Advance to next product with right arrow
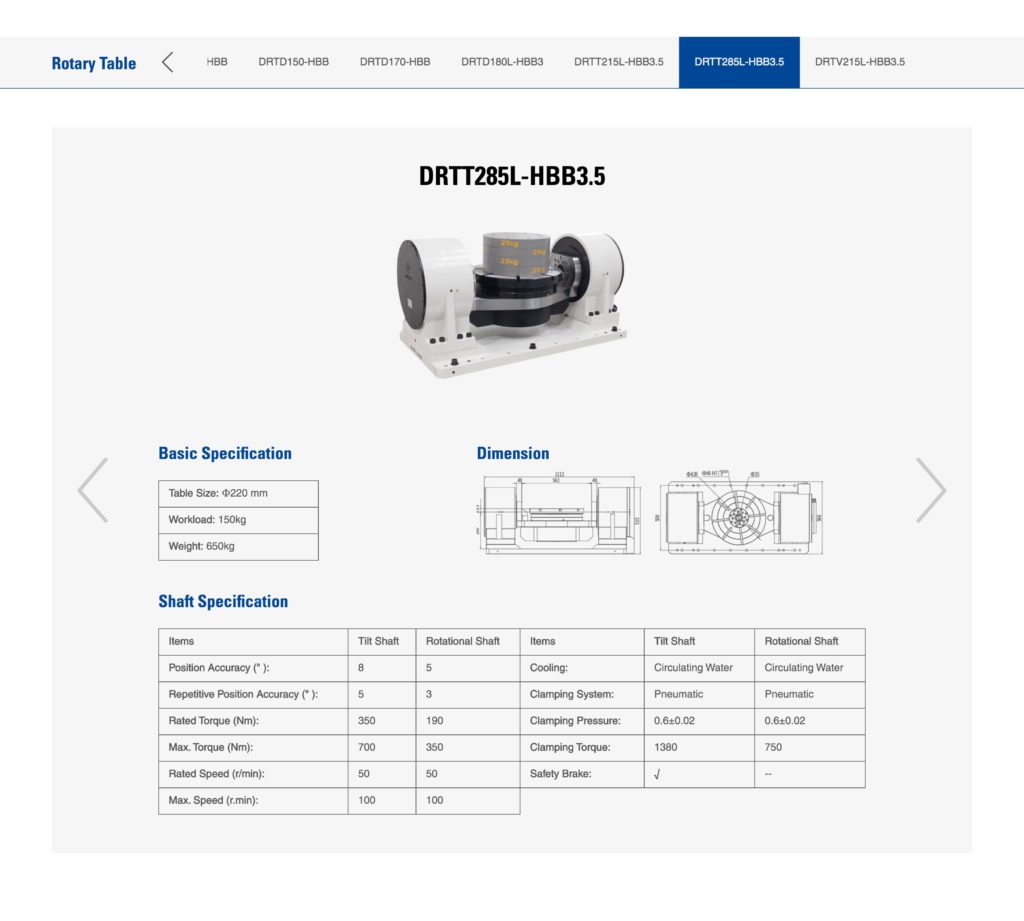This screenshot has width=1024, height=921. tap(930, 490)
